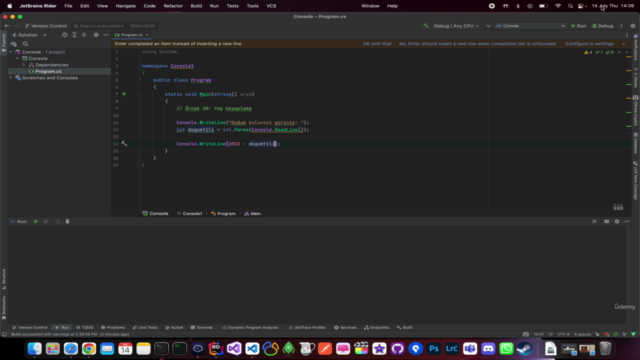The height and width of the screenshot is (360, 640).
Task: Click the Program breadcrumb item
Action: pos(223,213)
